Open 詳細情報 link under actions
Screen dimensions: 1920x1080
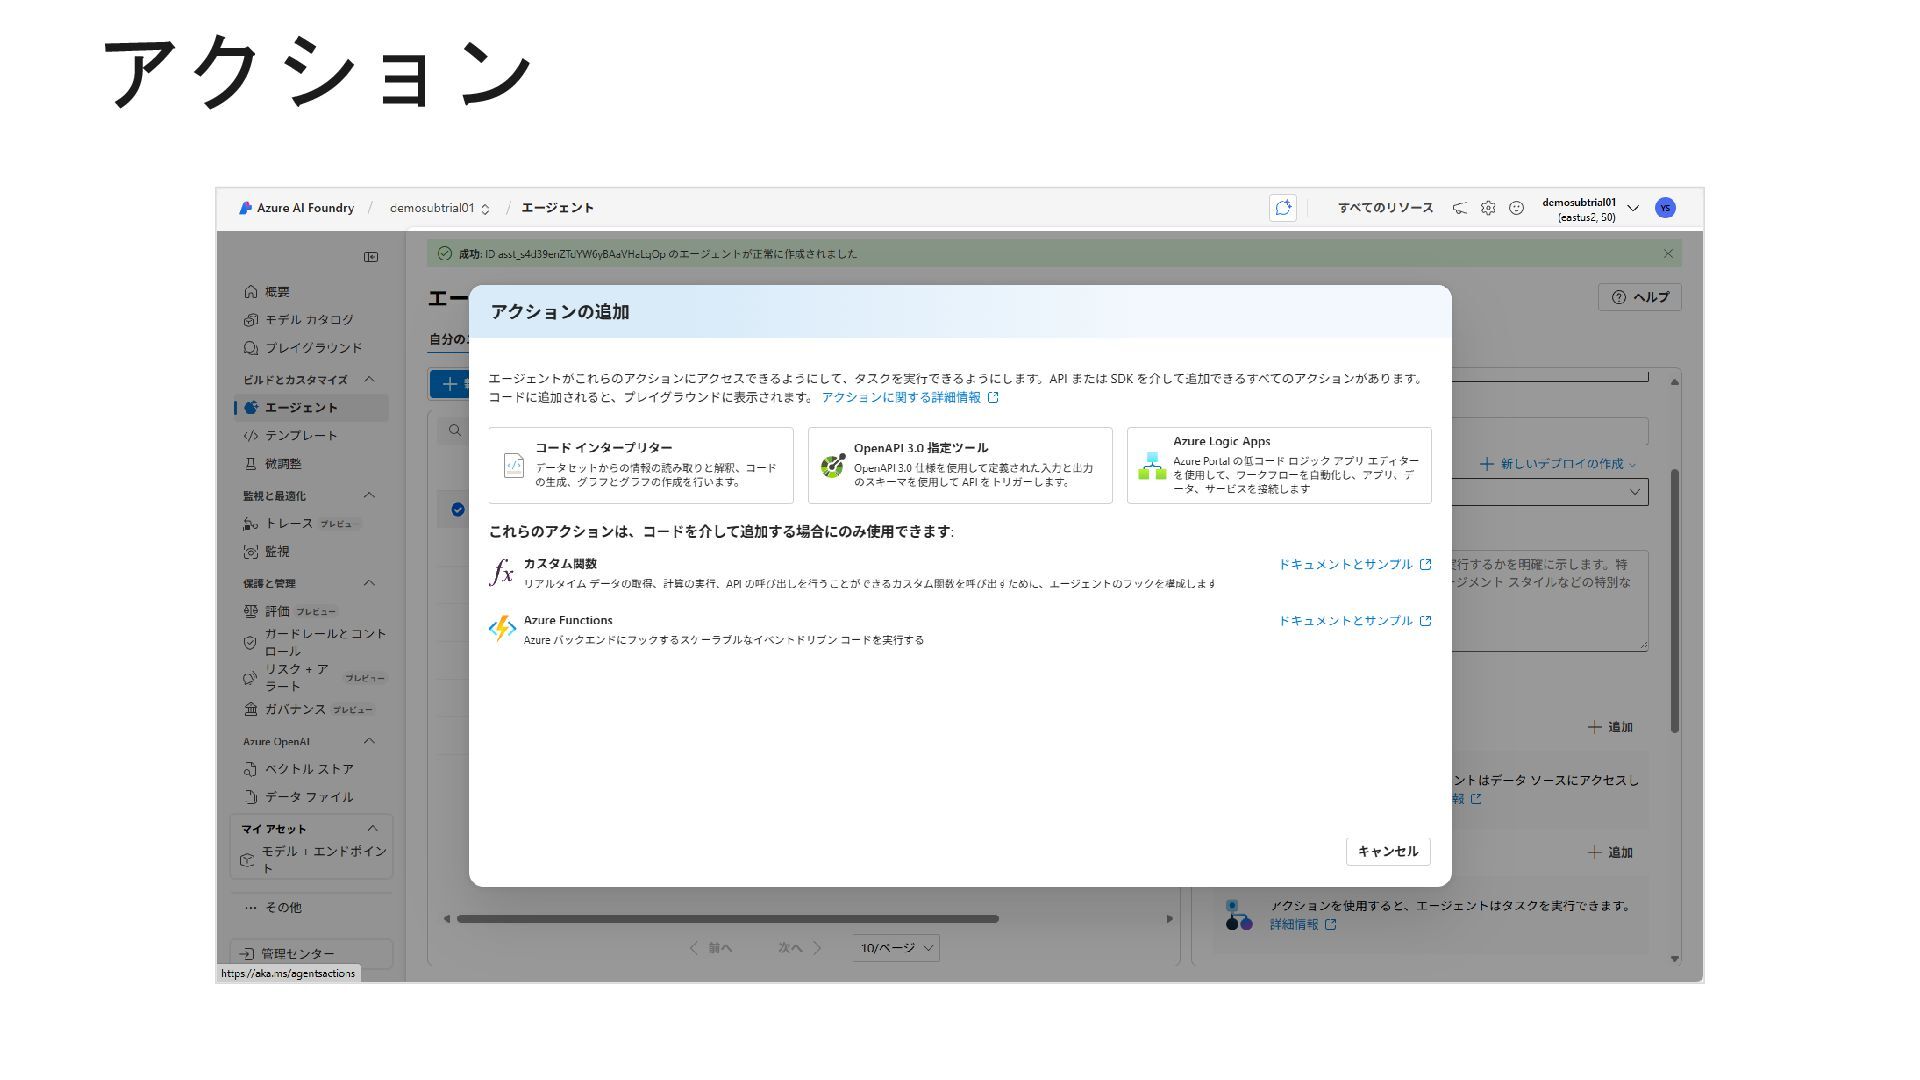(x=1303, y=925)
